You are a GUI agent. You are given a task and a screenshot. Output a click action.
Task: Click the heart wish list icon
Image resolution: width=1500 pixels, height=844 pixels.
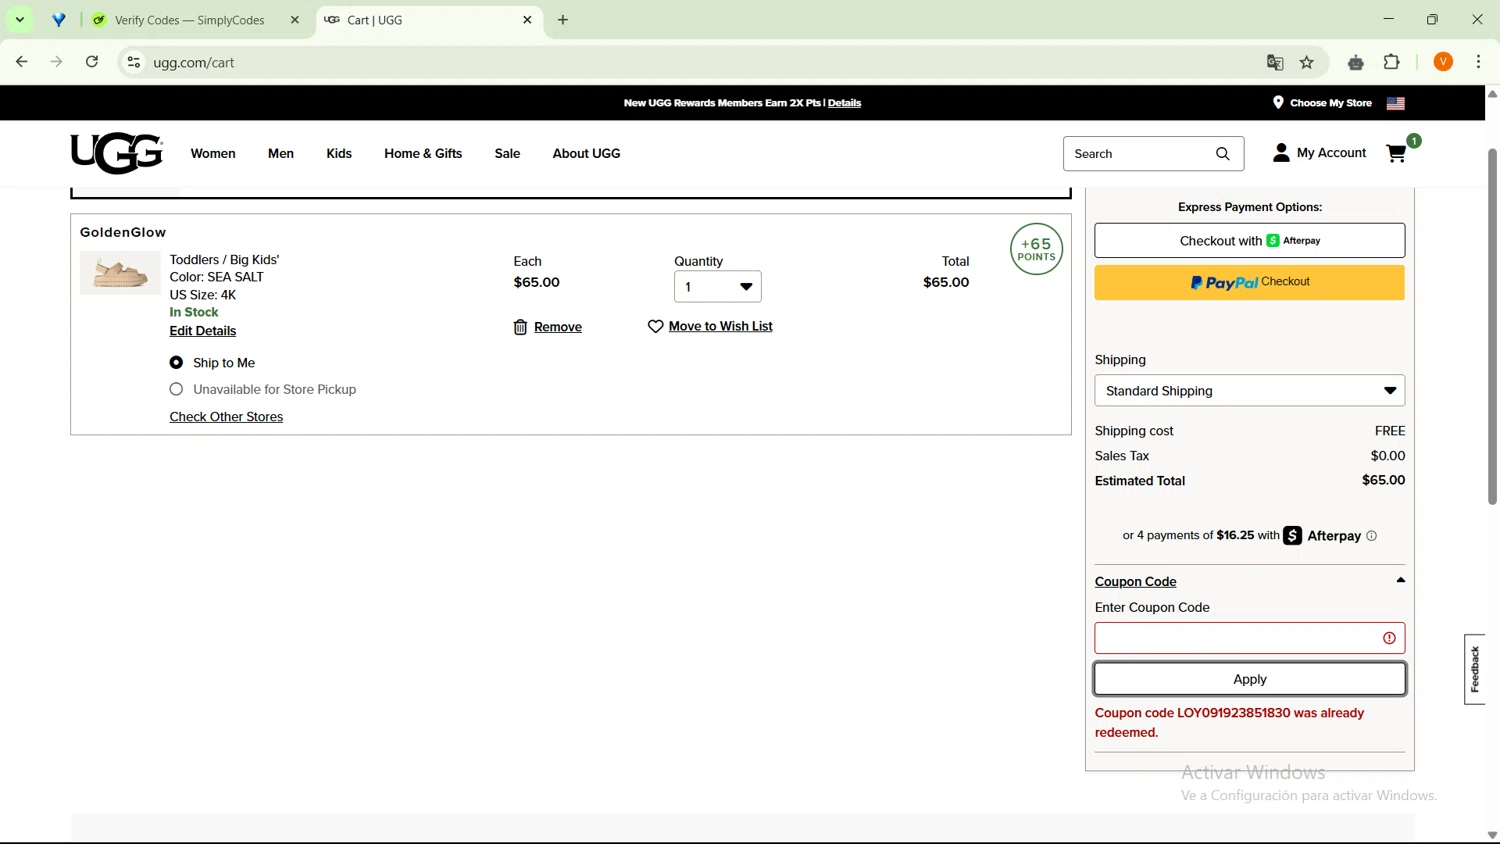click(655, 326)
